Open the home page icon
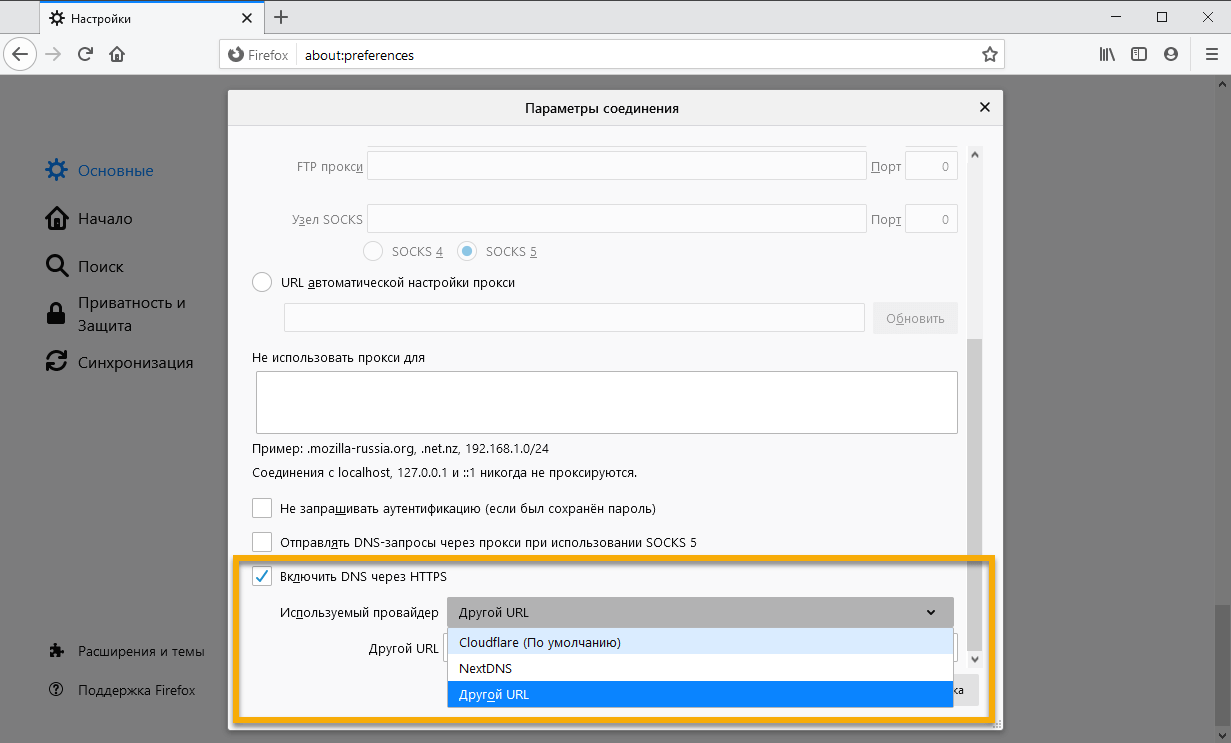Image resolution: width=1231 pixels, height=743 pixels. click(x=117, y=54)
